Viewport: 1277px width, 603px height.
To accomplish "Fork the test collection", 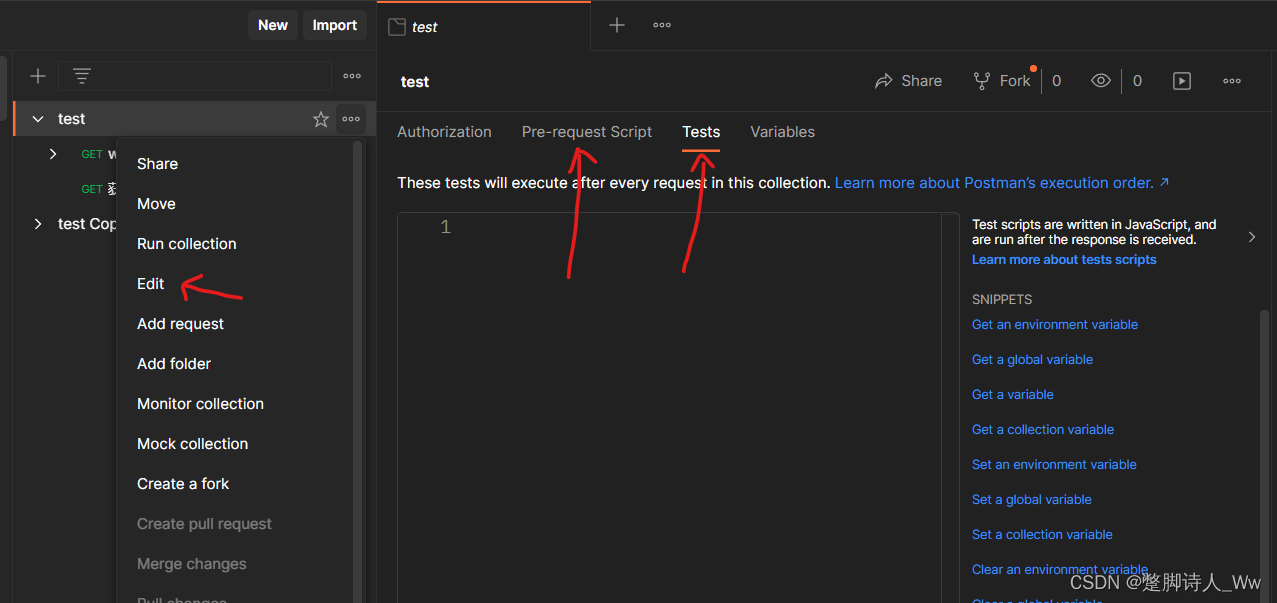I will click(1002, 81).
